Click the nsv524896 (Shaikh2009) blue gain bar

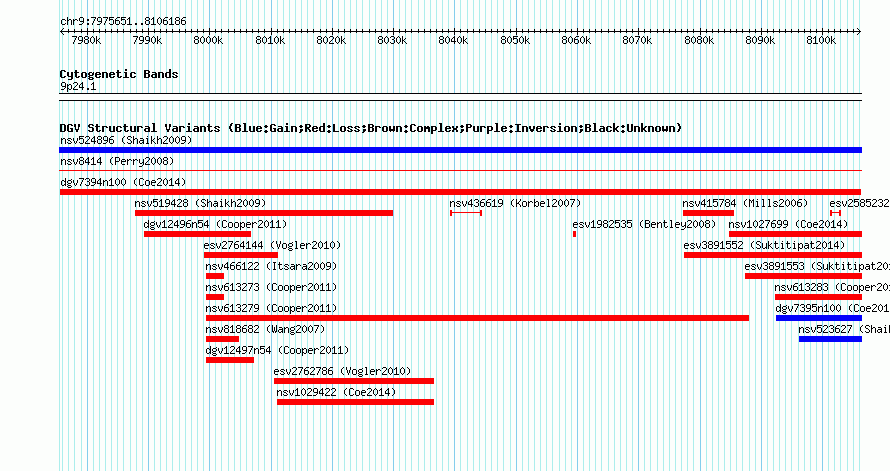coord(460,150)
